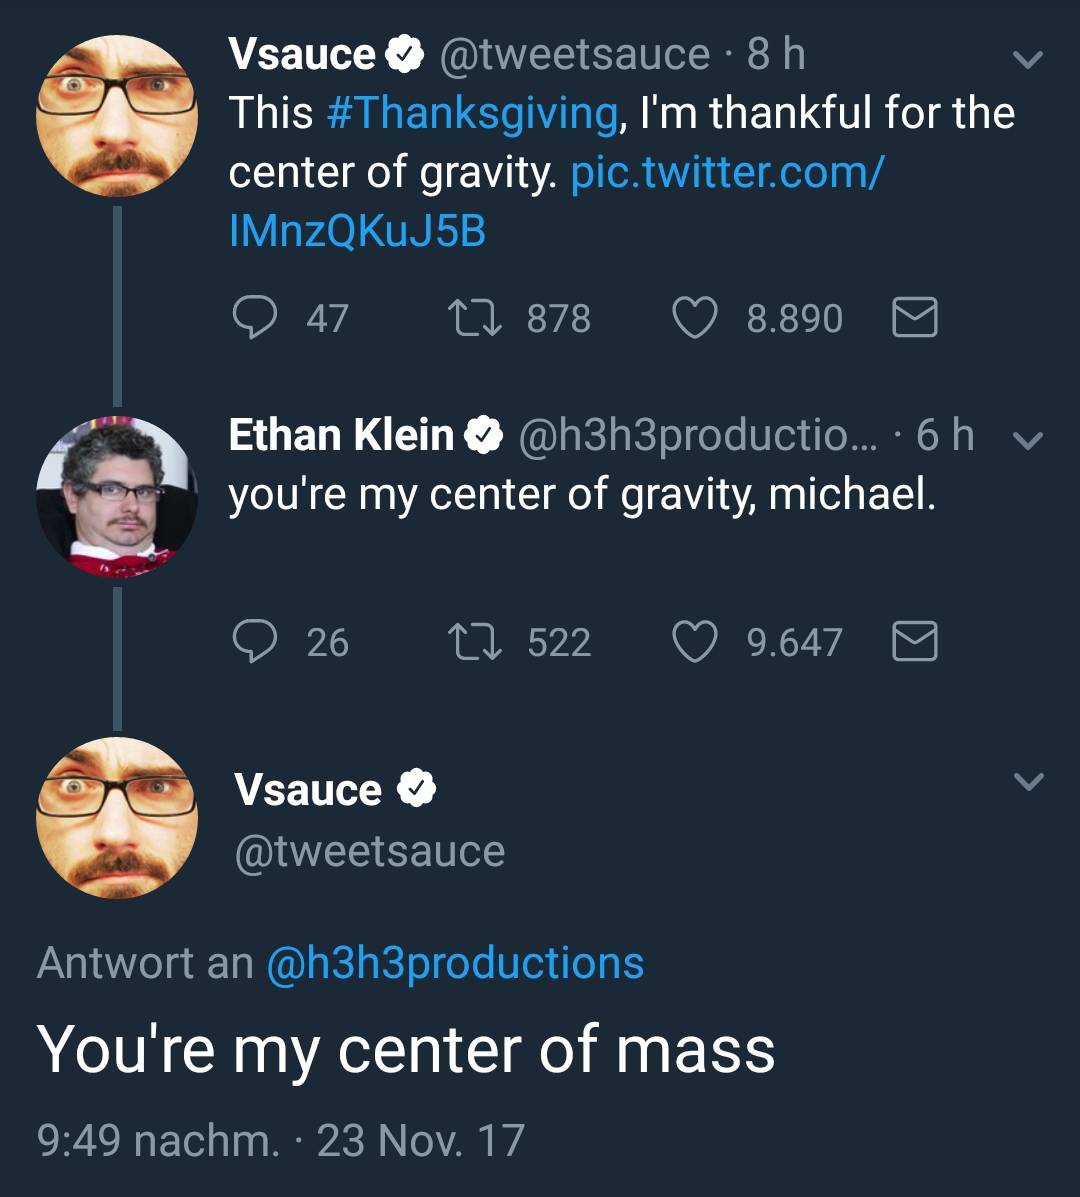Send Vsauce's first tweet via direct message
Image resolution: width=1080 pixels, height=1197 pixels.
[x=914, y=318]
